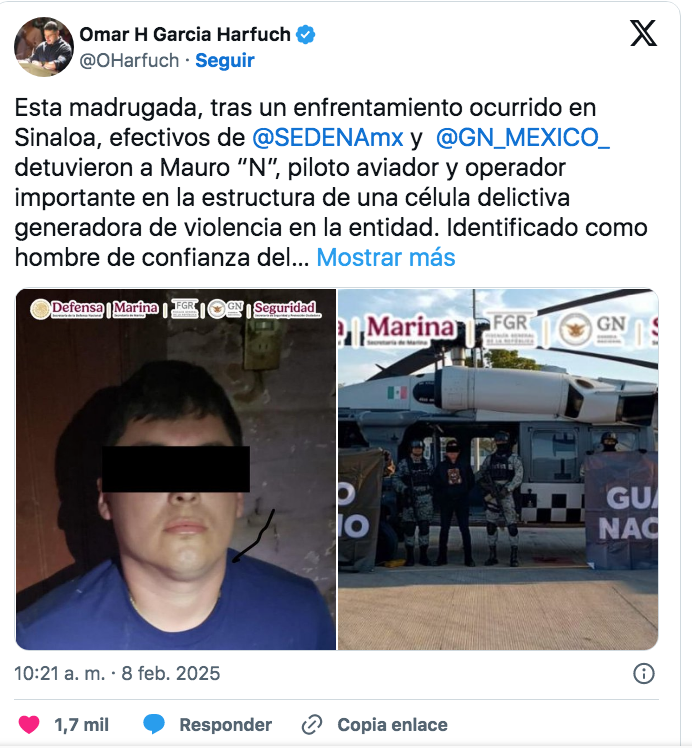Click the X logo icon
This screenshot has width=692, height=748.
(x=643, y=33)
